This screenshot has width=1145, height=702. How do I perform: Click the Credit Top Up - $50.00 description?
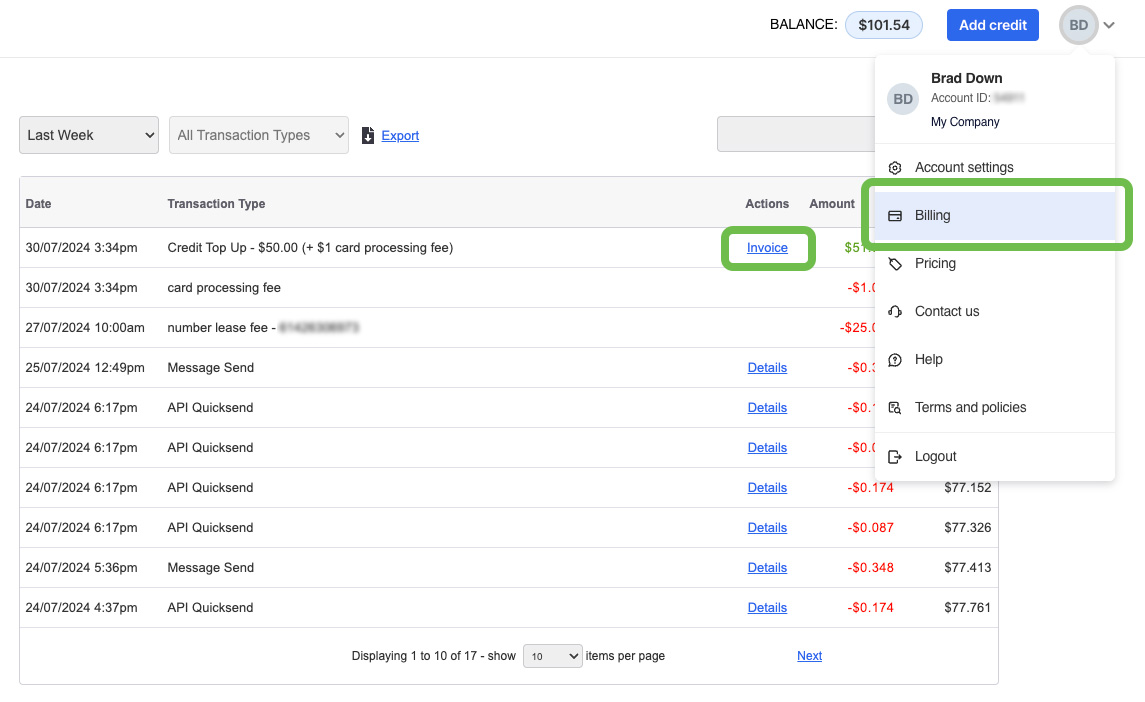click(x=310, y=248)
